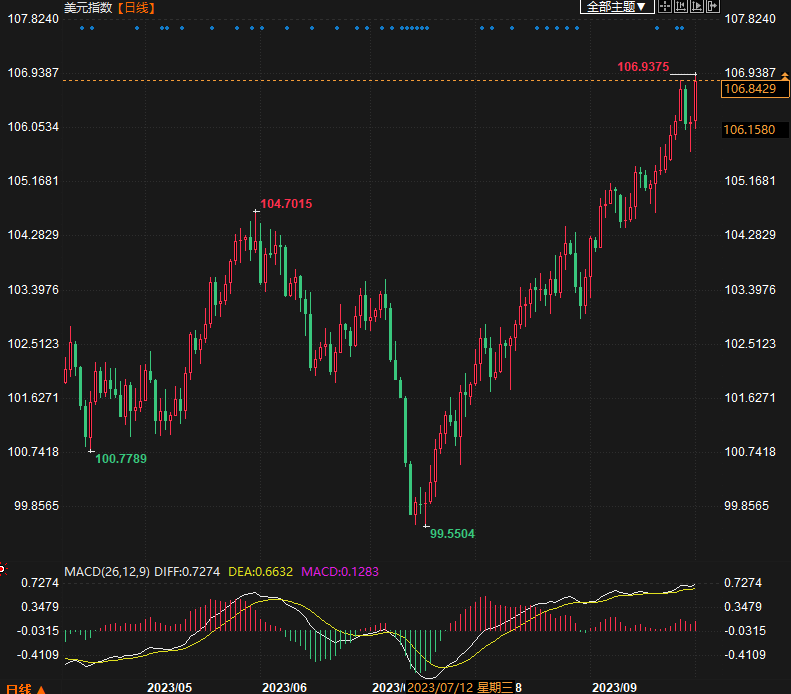Click the MACD(26,12,9) indicator label

point(107,572)
